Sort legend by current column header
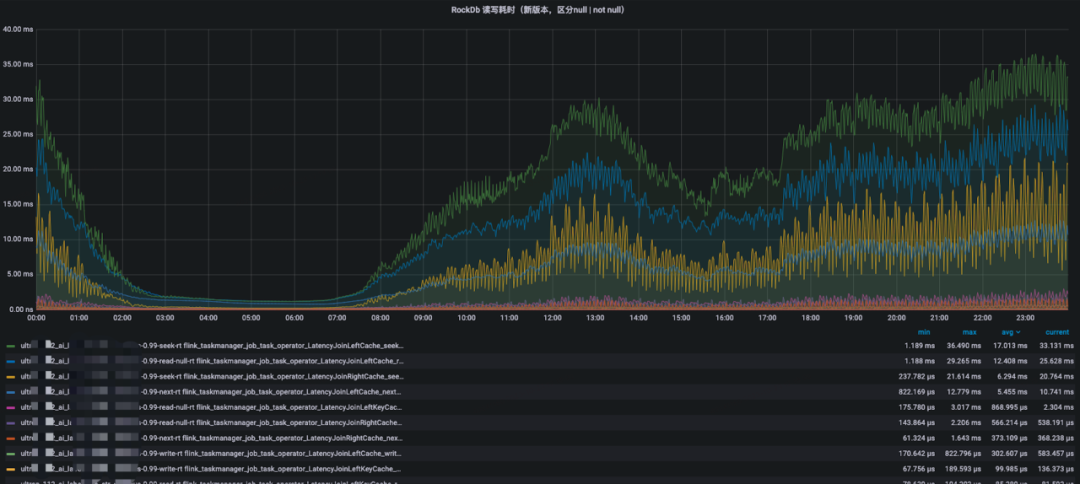 point(1055,333)
